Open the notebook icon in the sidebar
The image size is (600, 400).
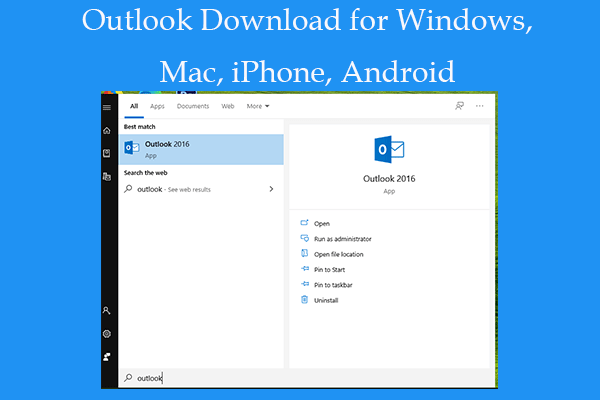[107, 153]
